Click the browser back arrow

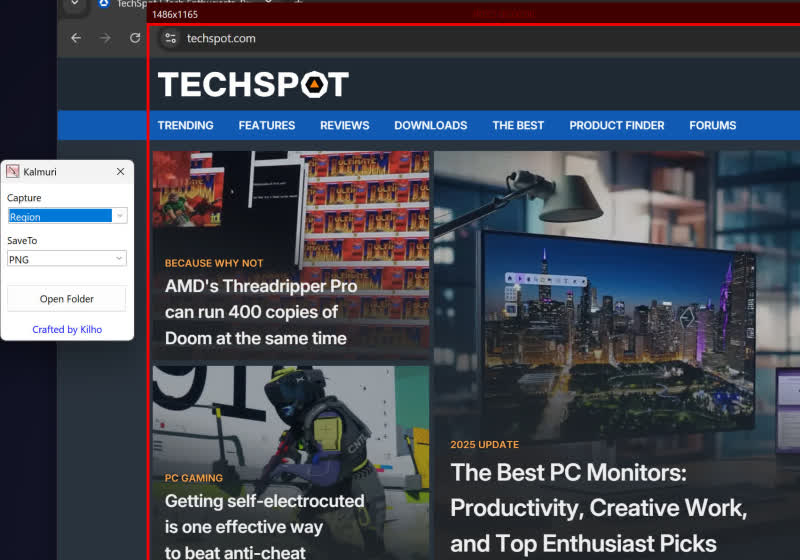click(76, 38)
